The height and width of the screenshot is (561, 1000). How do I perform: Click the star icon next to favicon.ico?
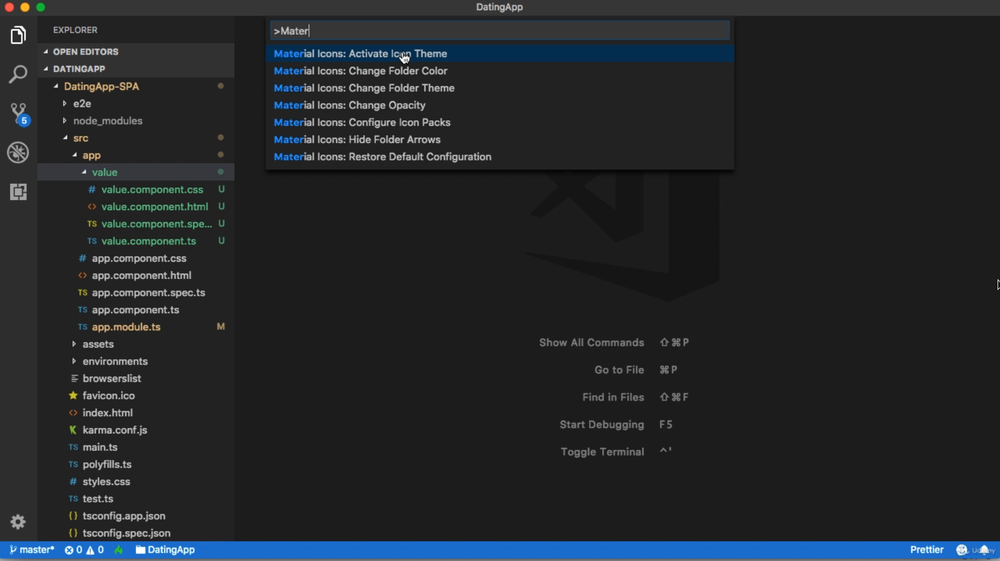[73, 395]
